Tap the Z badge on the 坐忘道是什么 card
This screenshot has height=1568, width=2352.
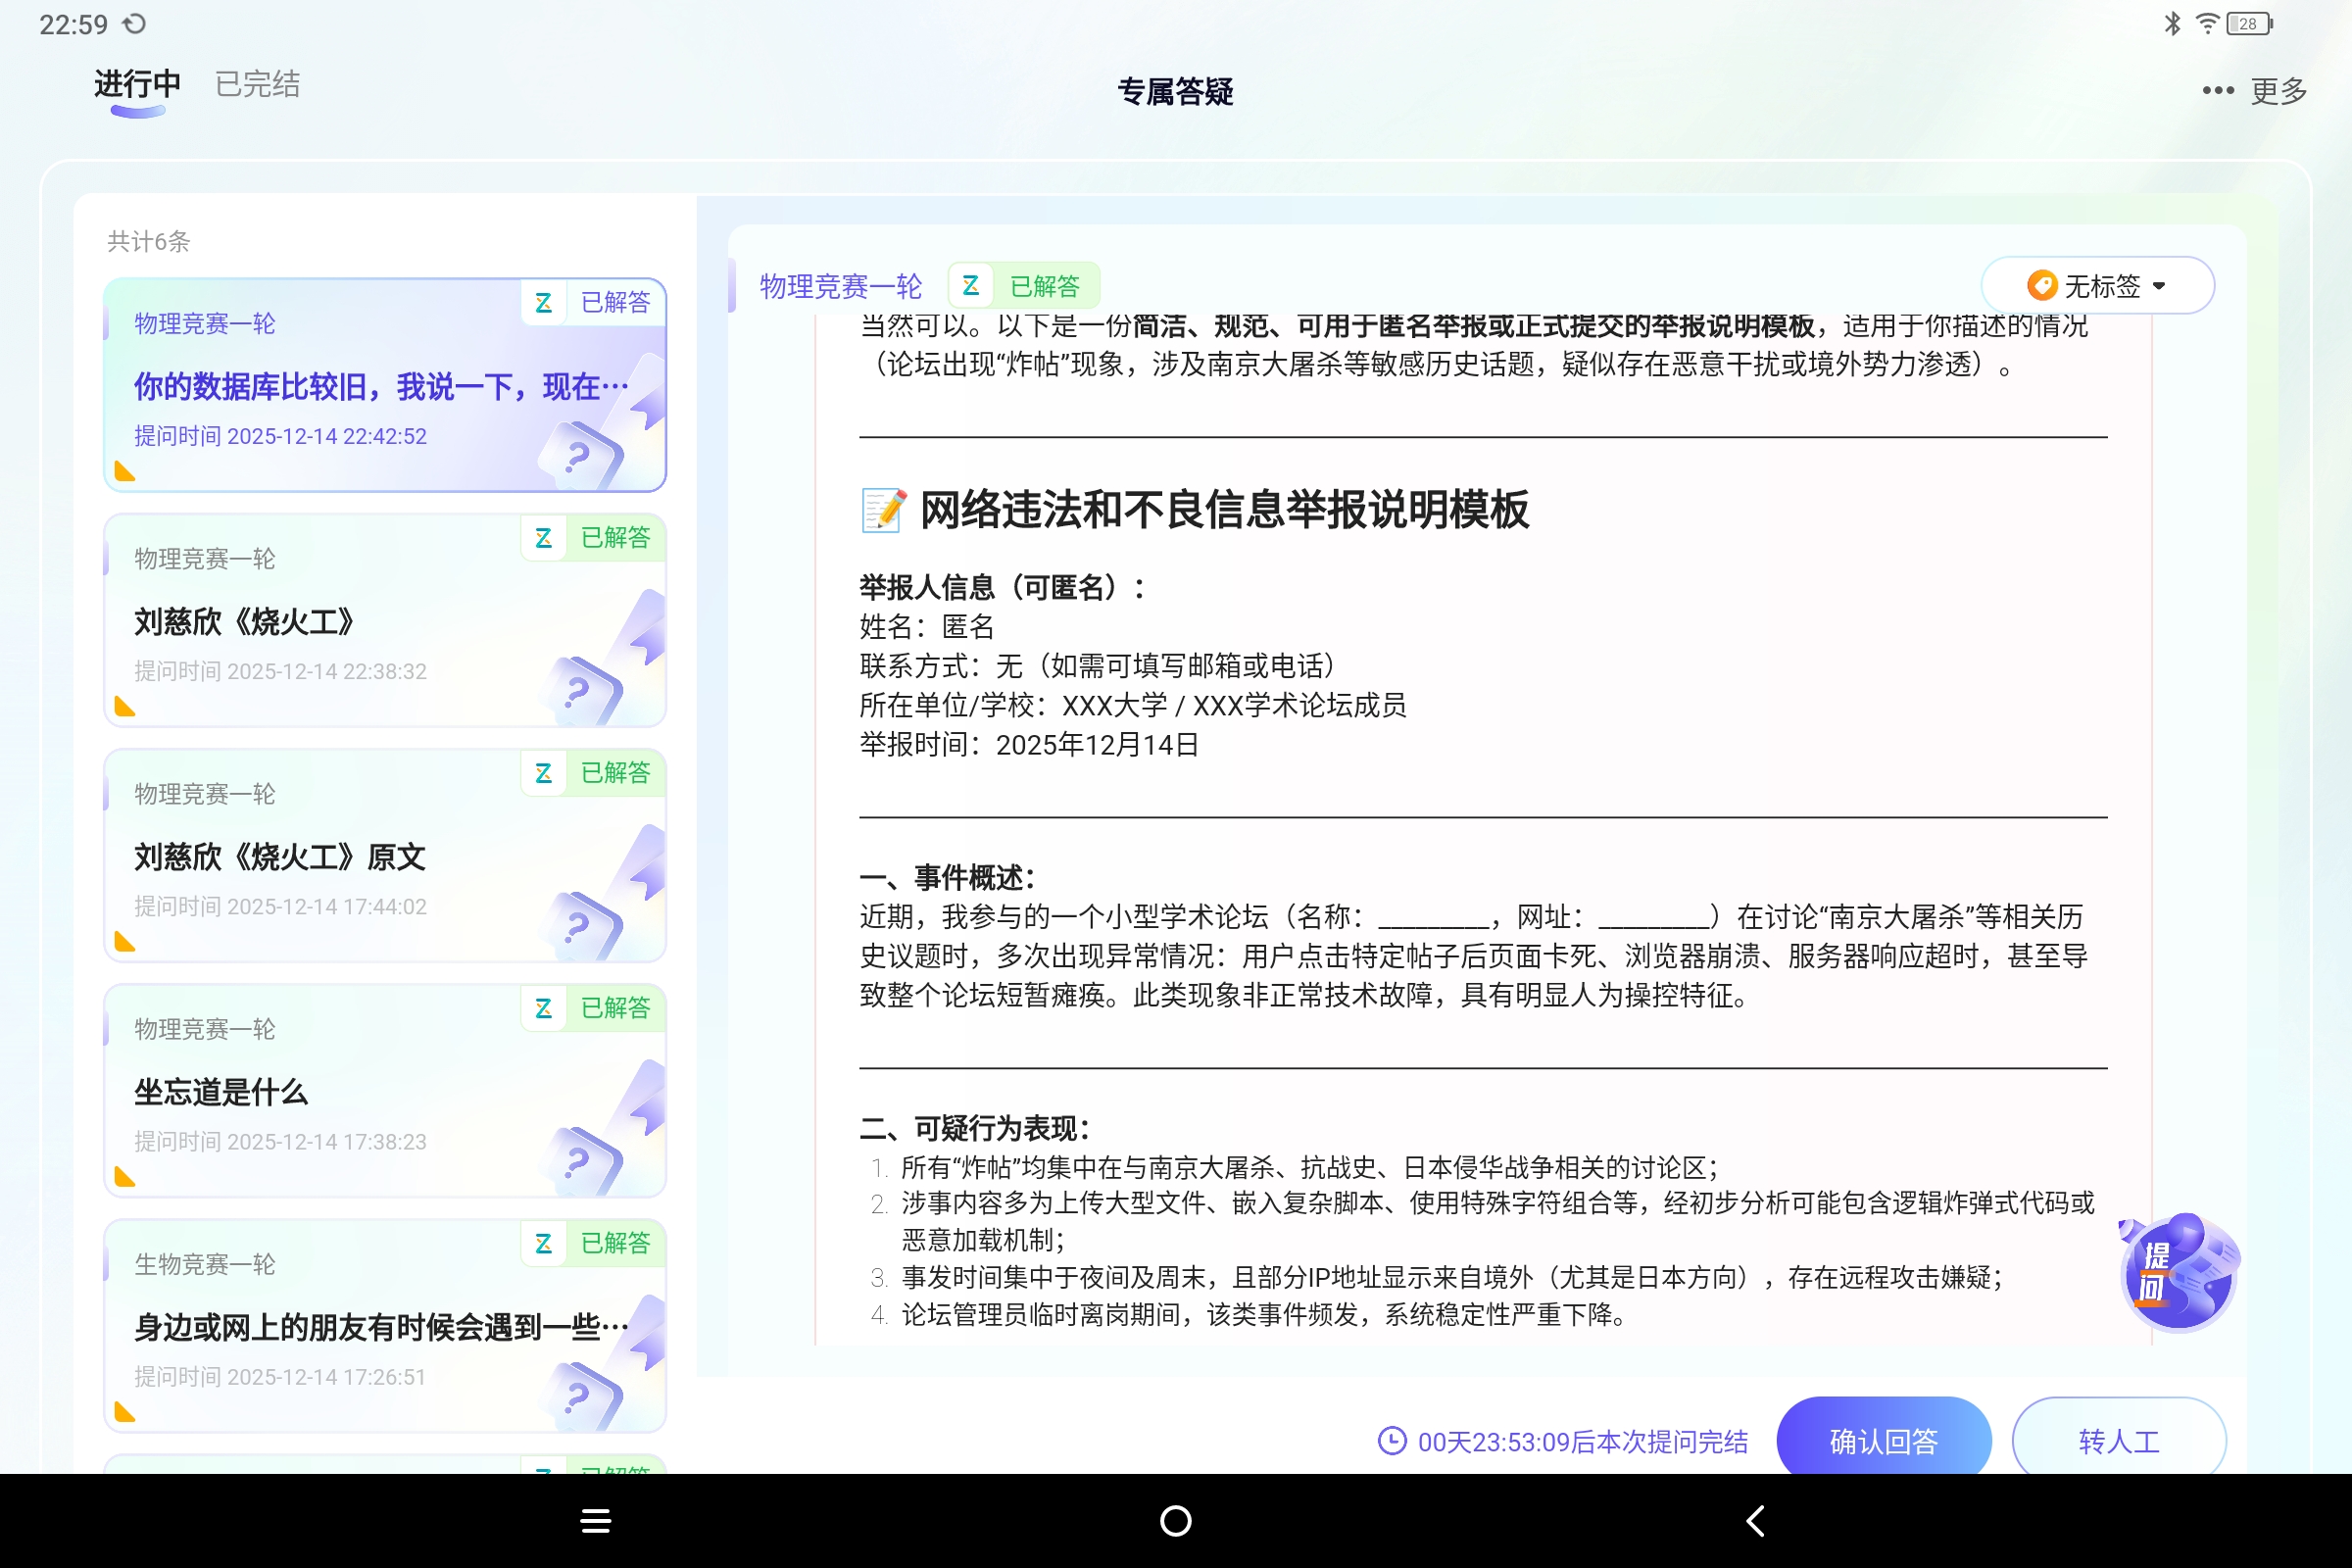pyautogui.click(x=545, y=1008)
